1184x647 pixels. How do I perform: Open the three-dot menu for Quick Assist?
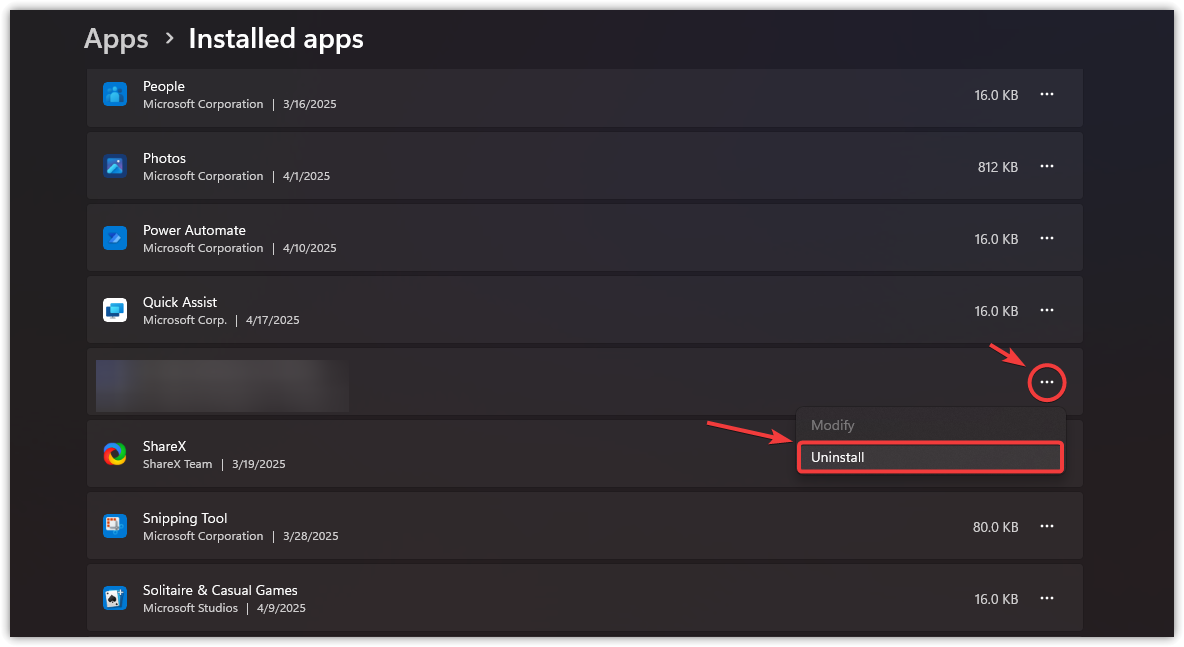1047,310
